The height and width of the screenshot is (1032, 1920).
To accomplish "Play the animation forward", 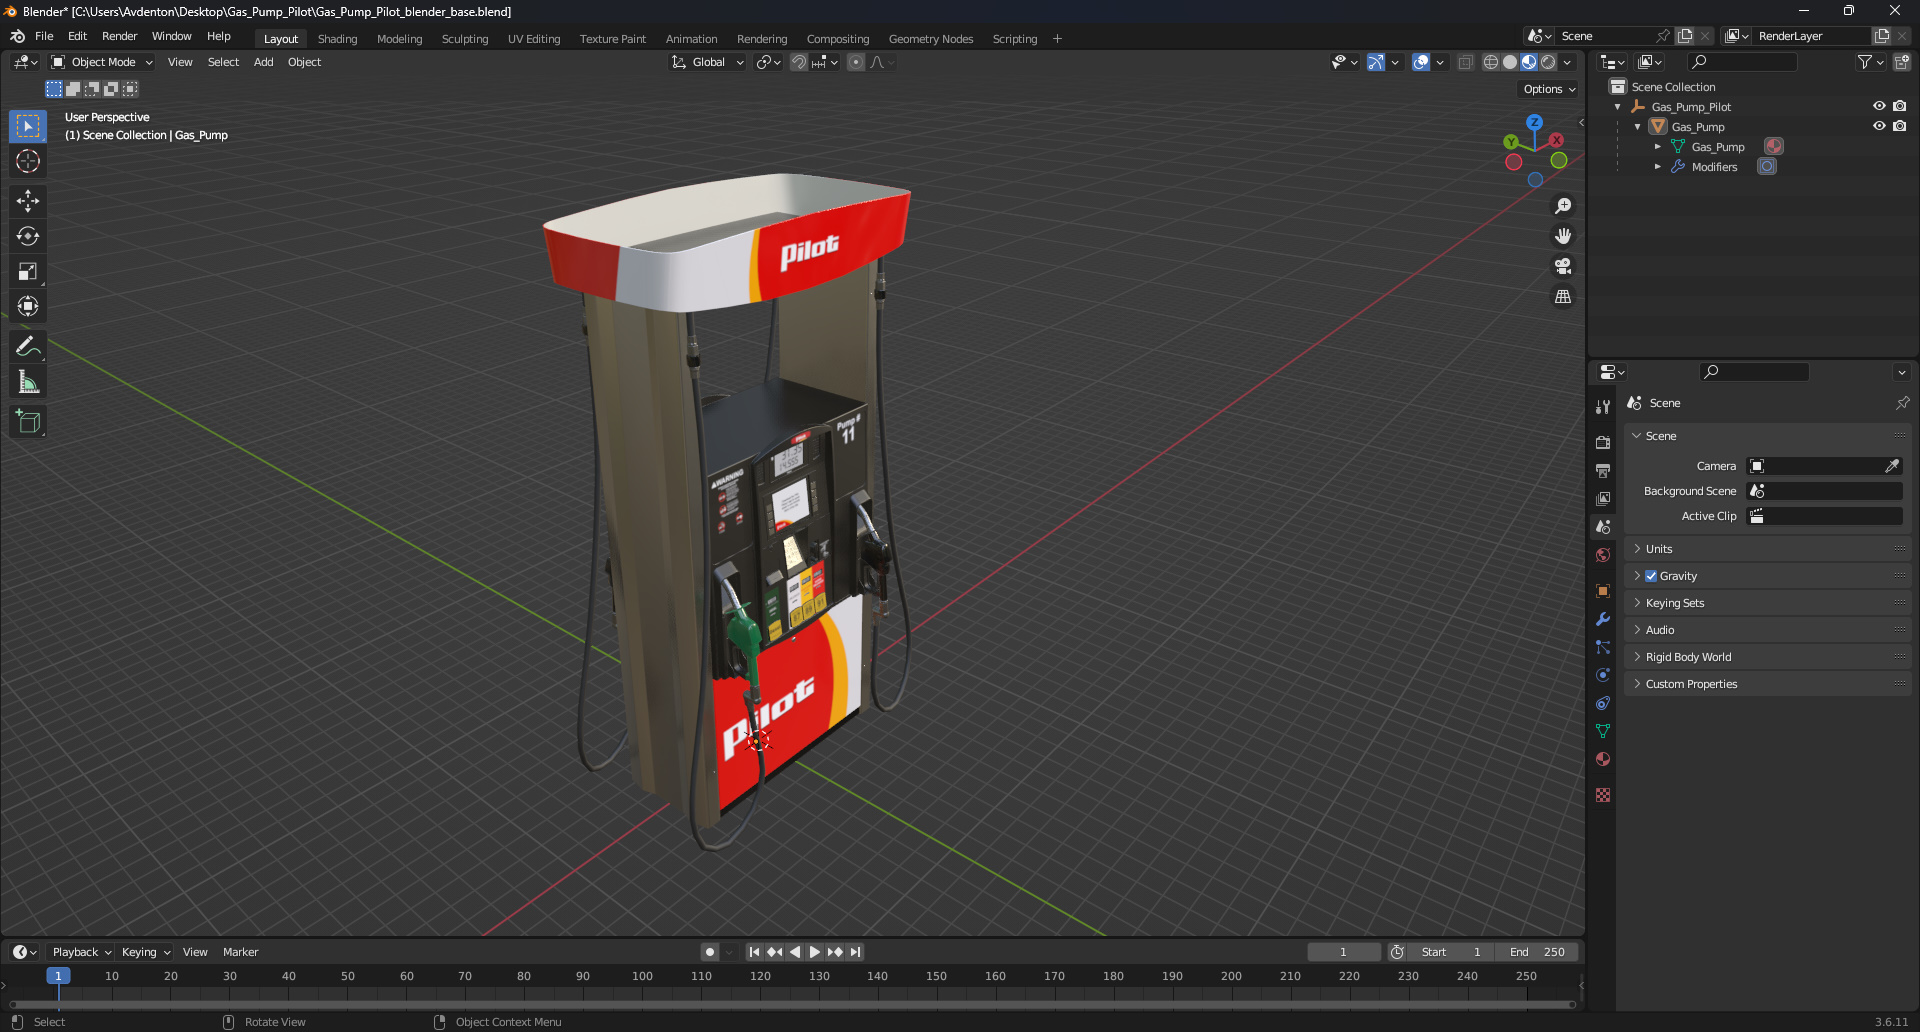I will coord(815,952).
